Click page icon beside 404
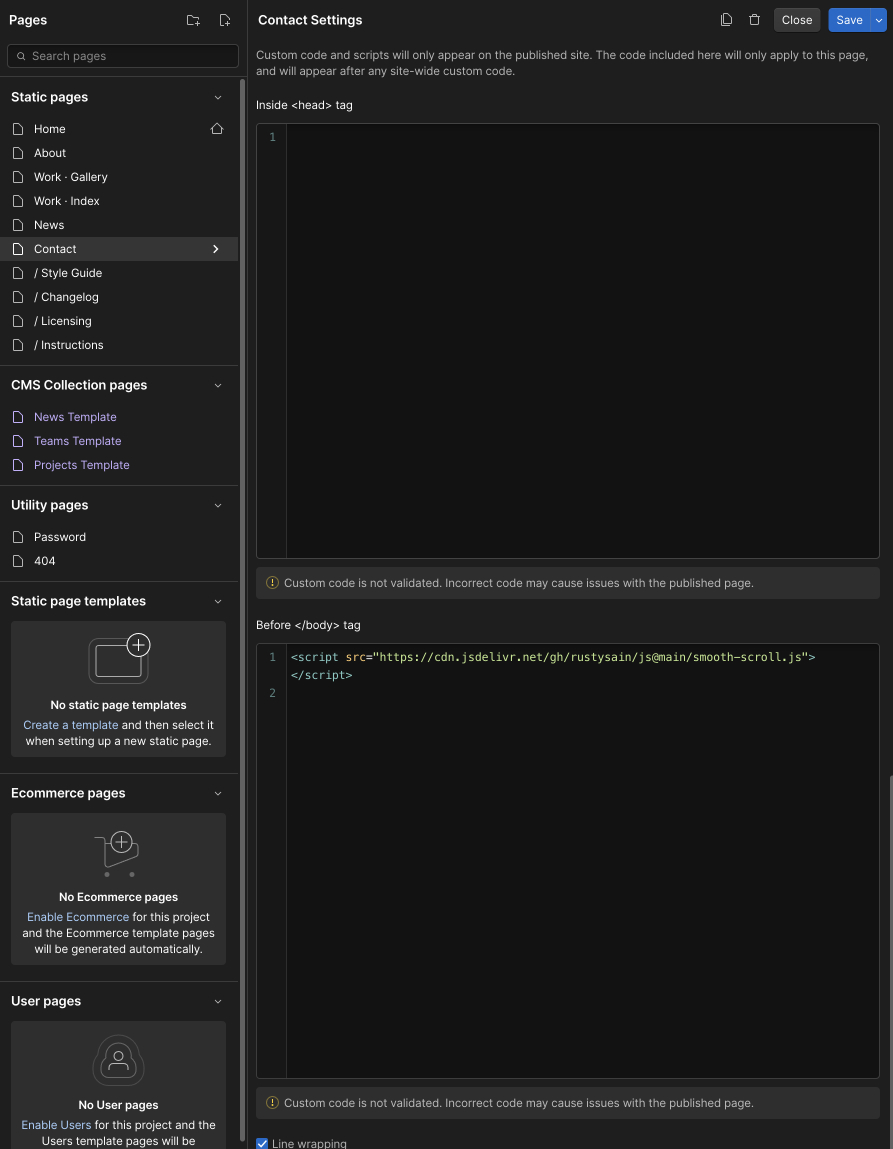 tap(18, 561)
